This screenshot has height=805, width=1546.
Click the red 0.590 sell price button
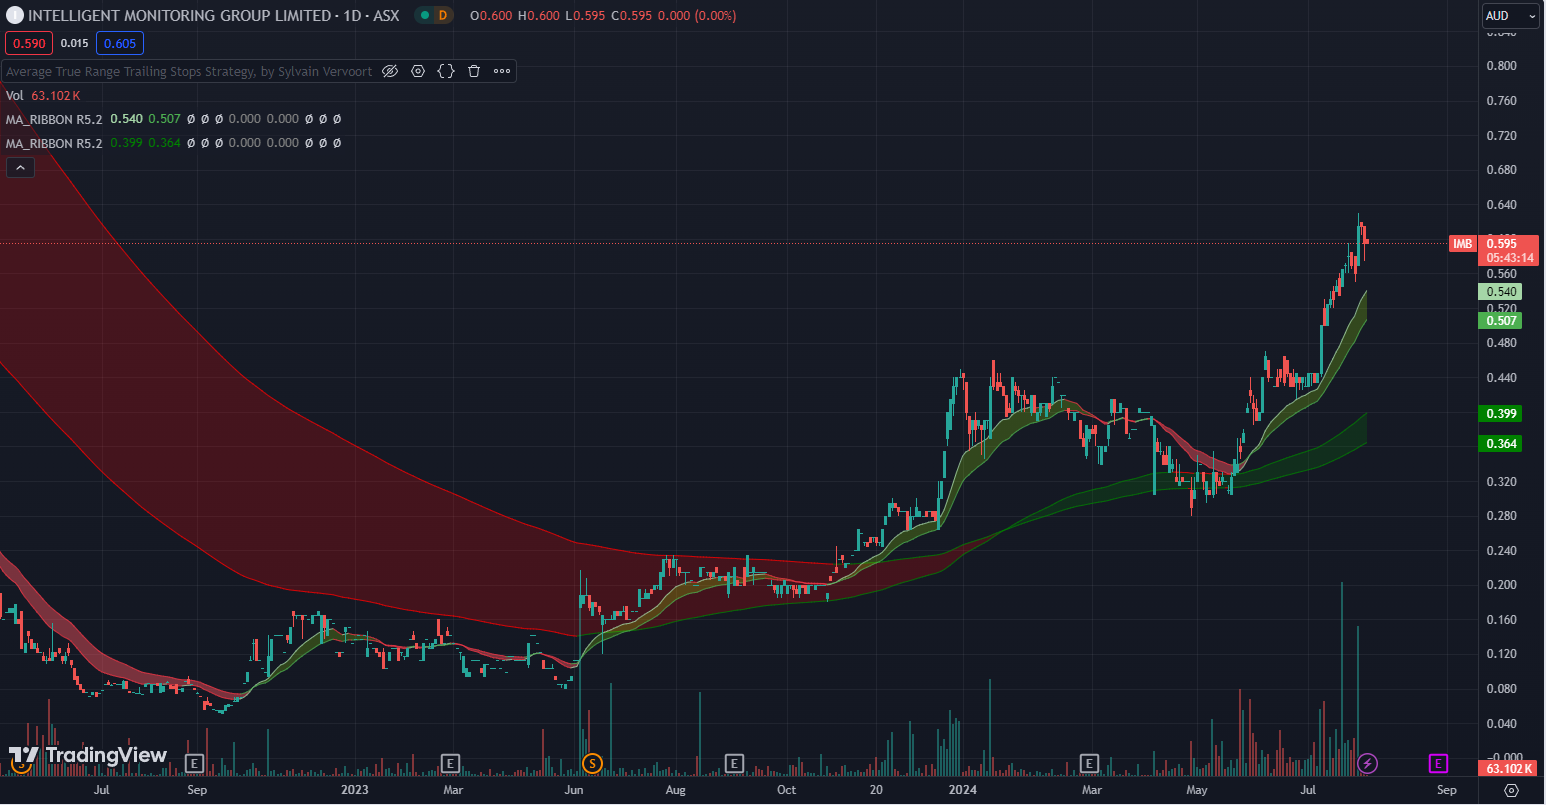tap(29, 43)
